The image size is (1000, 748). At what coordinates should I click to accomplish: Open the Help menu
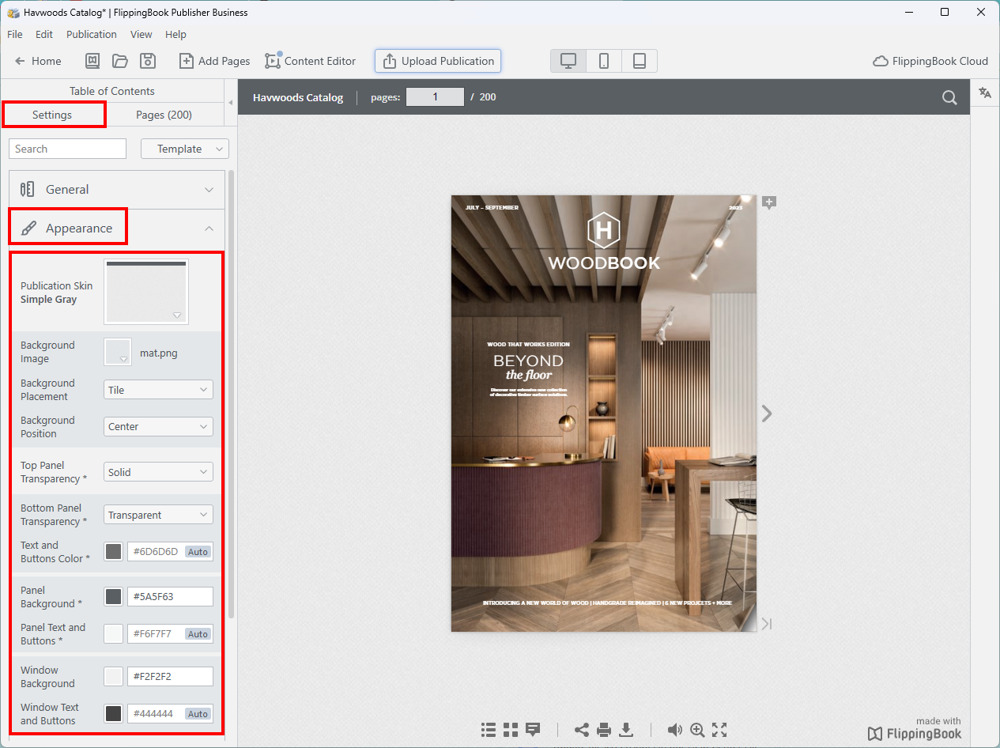175,34
